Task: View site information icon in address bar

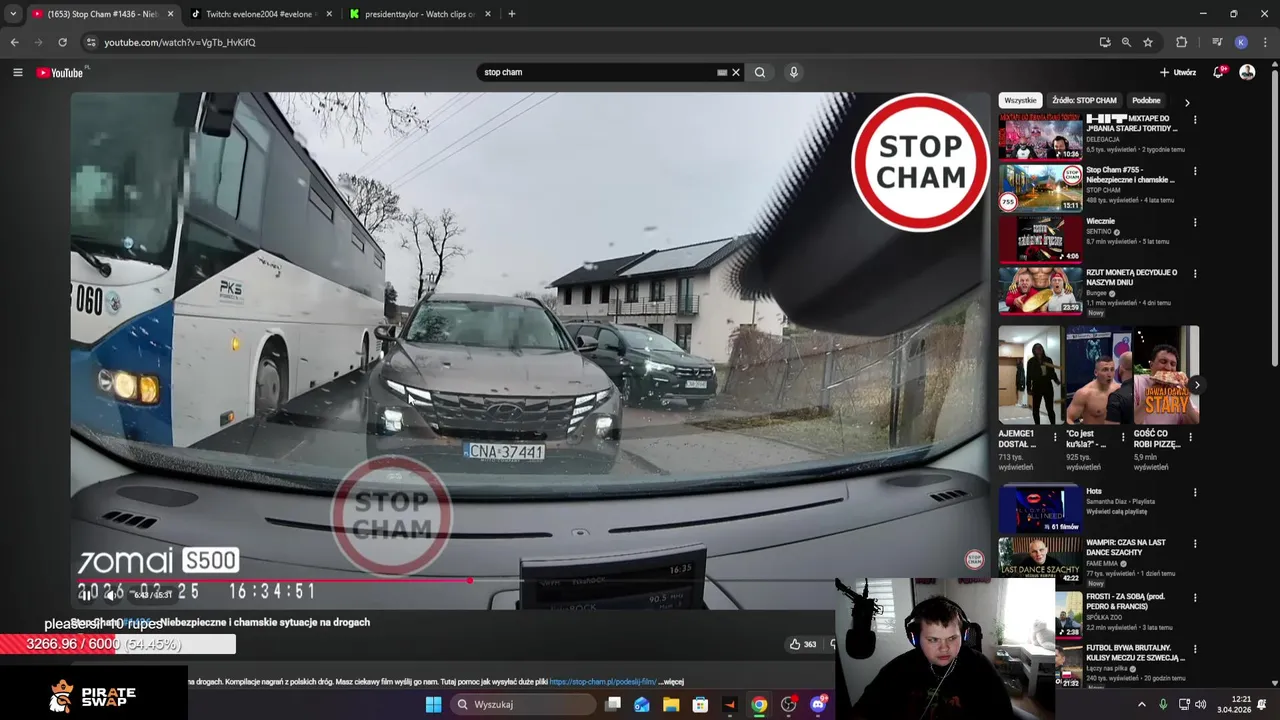Action: pyautogui.click(x=91, y=42)
